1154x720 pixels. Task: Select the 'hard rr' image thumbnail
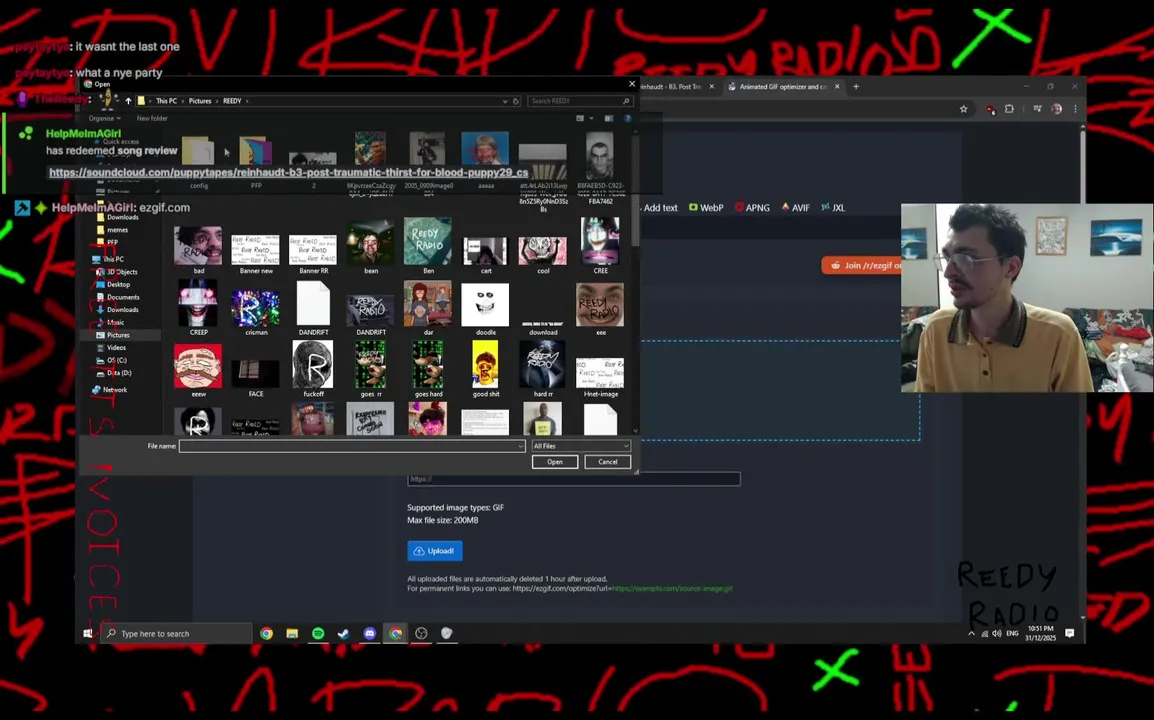[x=542, y=370]
